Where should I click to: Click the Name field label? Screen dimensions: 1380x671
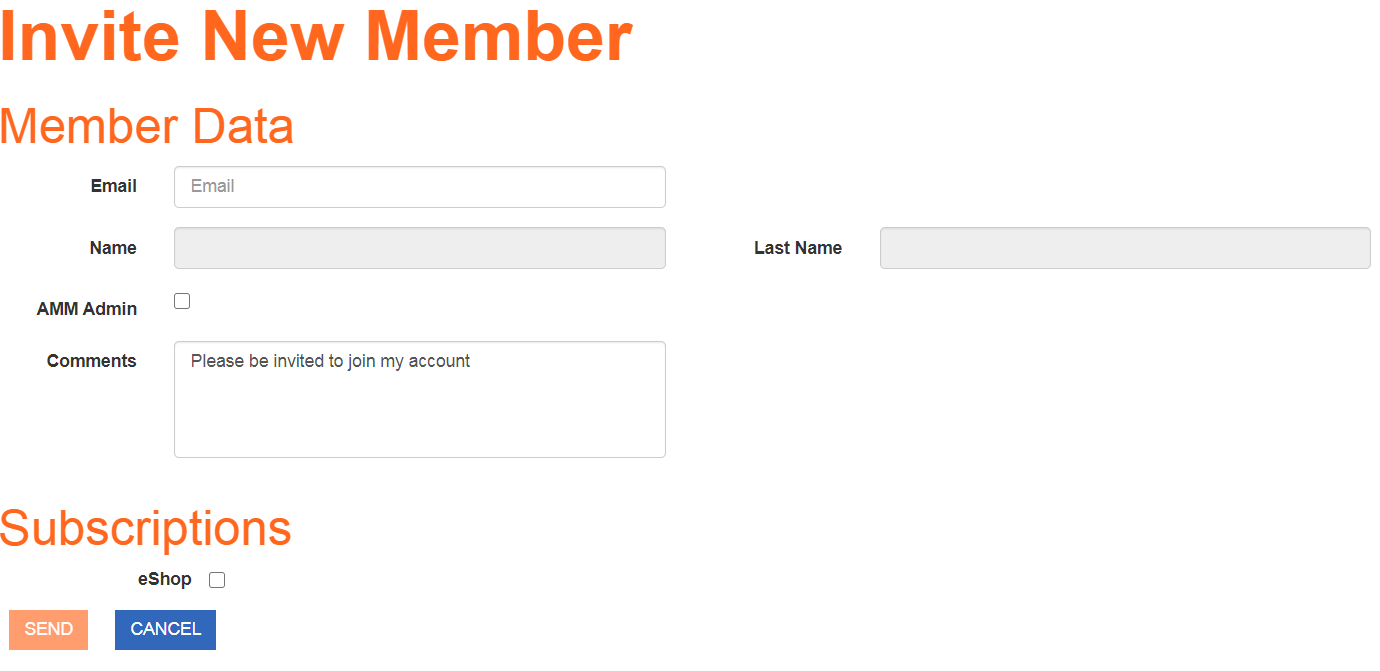pyautogui.click(x=113, y=248)
